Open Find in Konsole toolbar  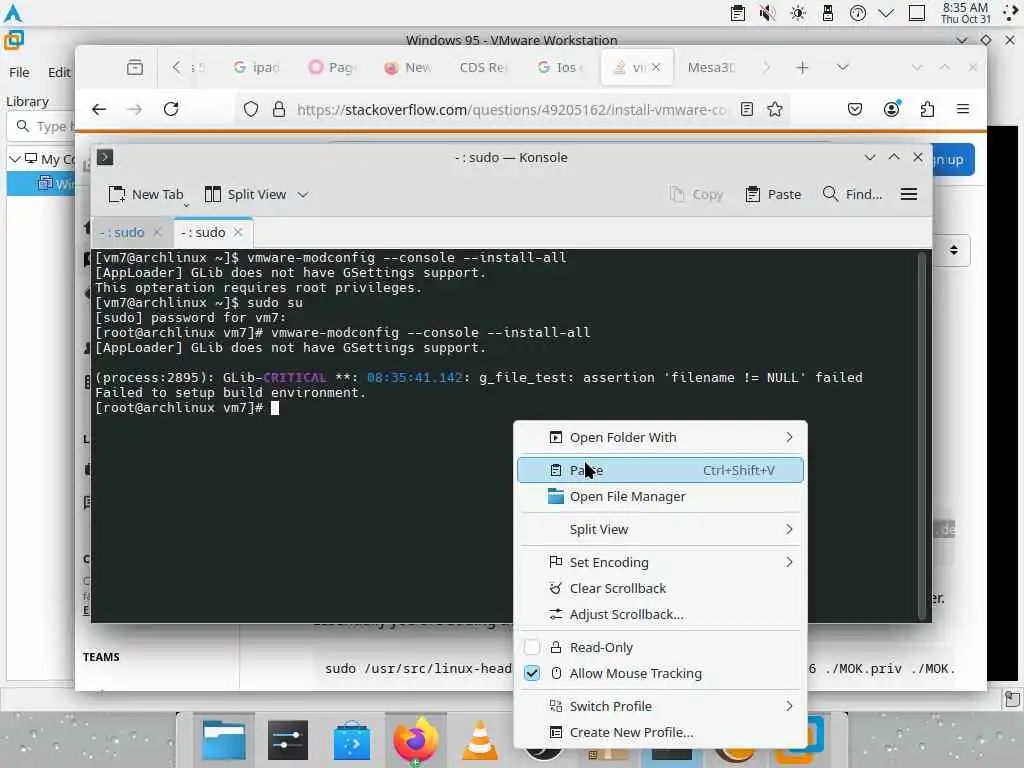pyautogui.click(x=852, y=194)
